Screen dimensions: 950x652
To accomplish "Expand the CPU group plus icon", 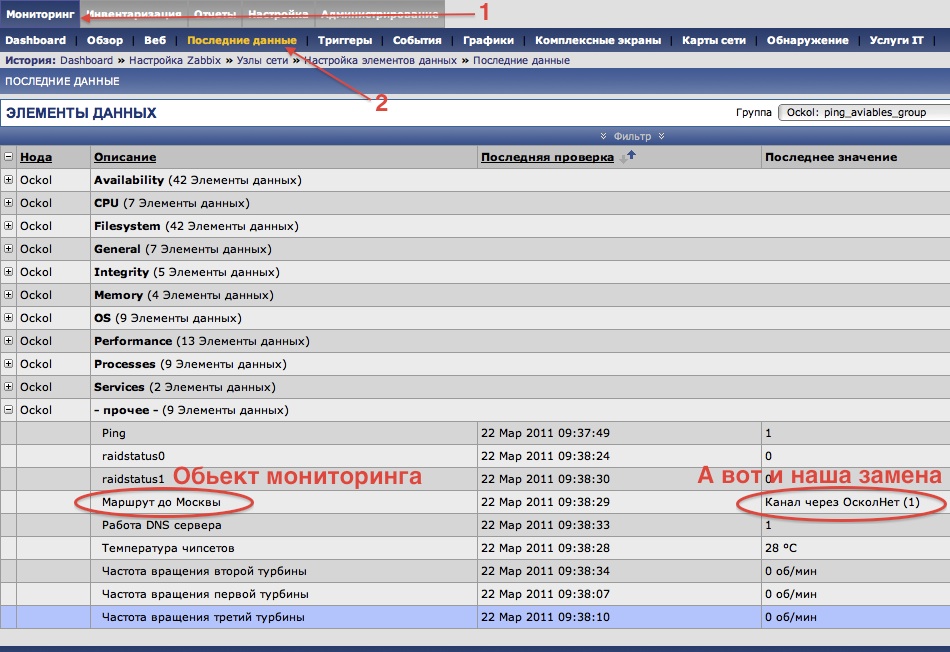I will tap(9, 203).
